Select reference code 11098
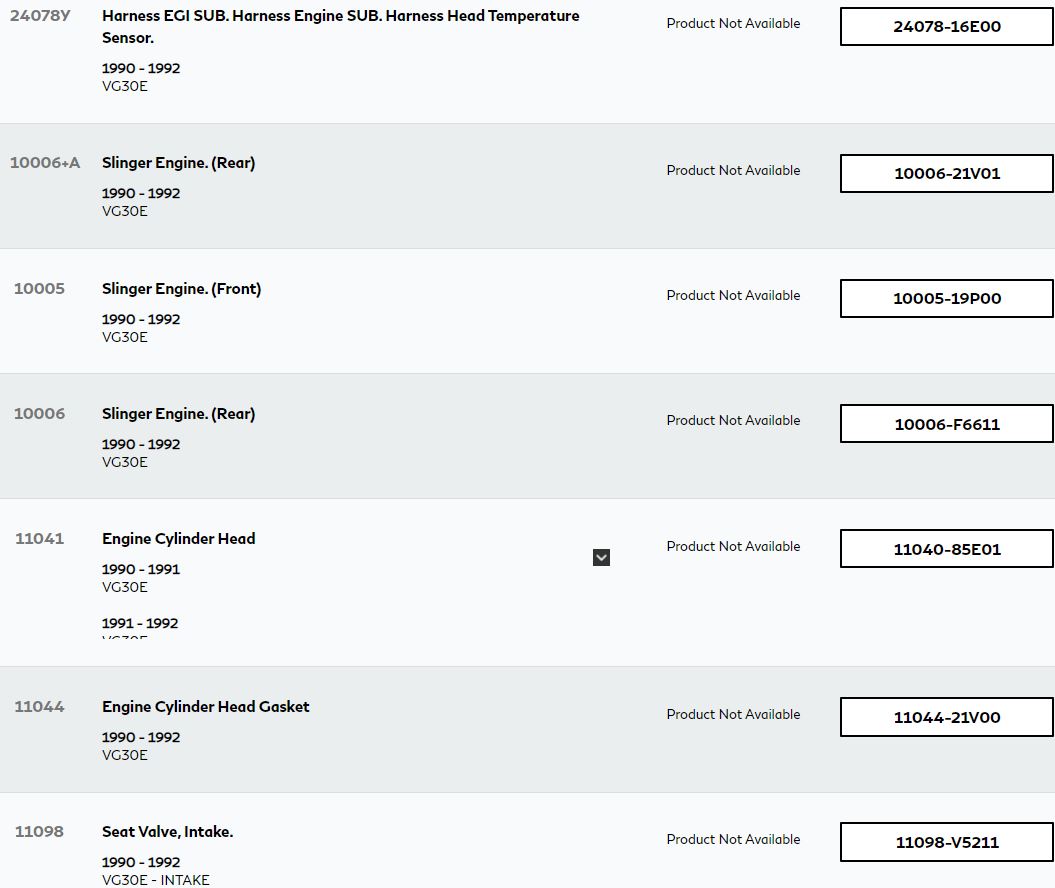The image size is (1055, 888). (39, 832)
